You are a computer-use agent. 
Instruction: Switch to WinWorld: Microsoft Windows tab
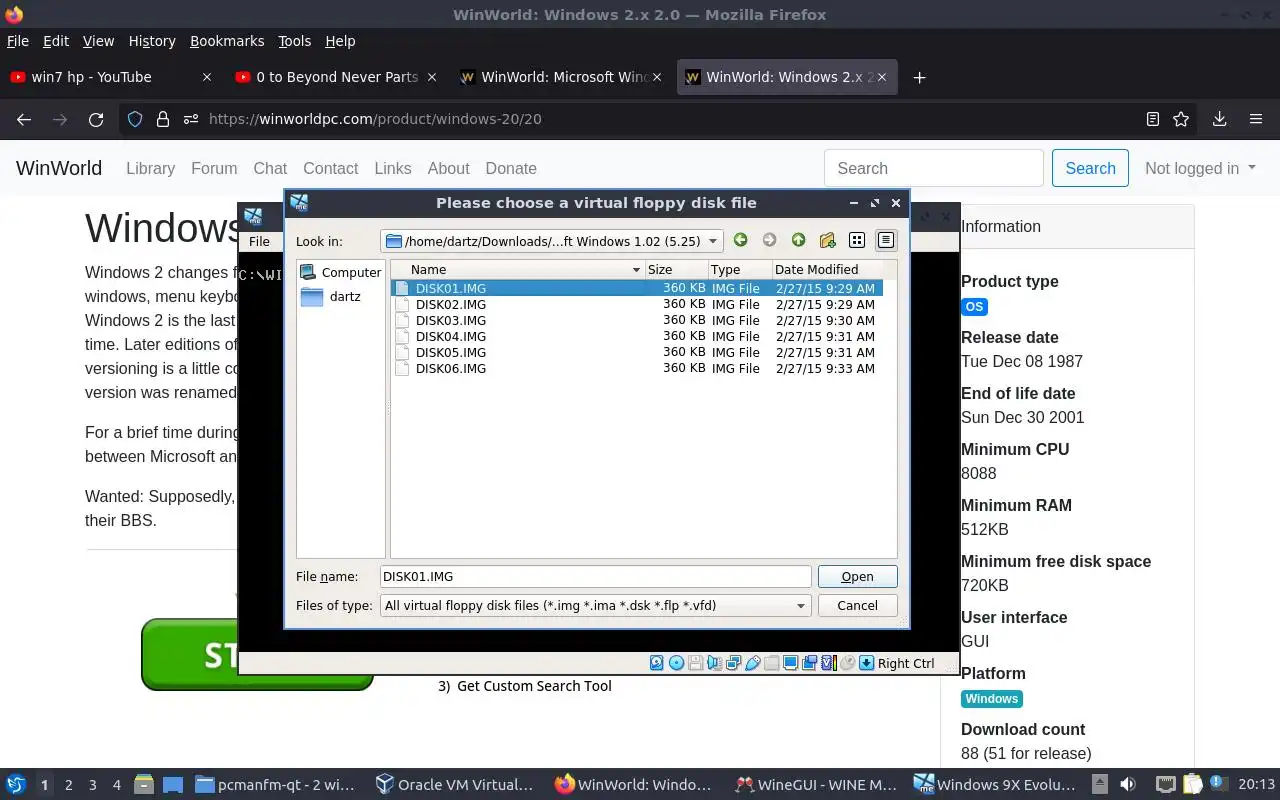[562, 77]
